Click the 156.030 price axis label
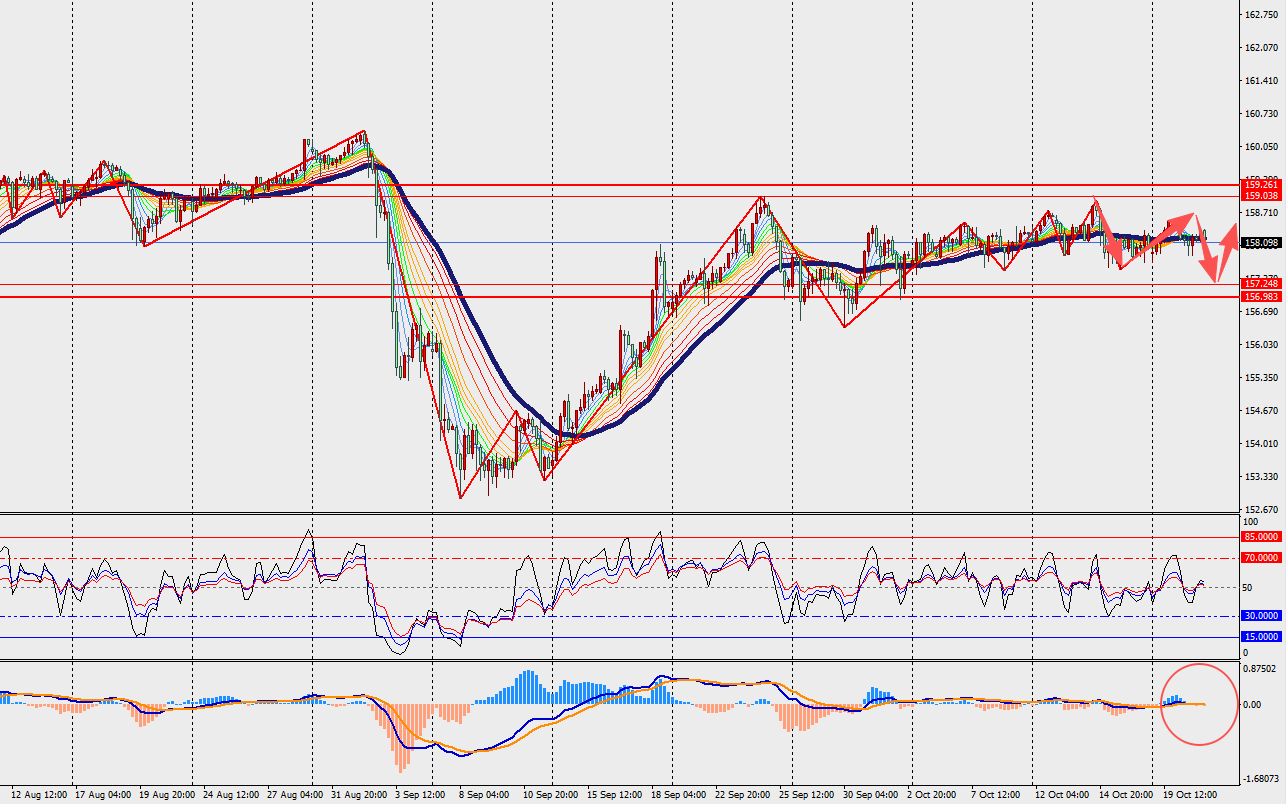This screenshot has width=1287, height=804. coord(1262,345)
